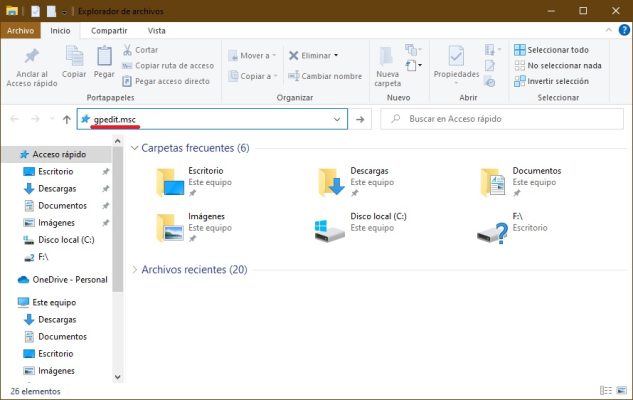The image size is (633, 400).
Task: Open the Eliminar dropdown arrow
Action: click(x=336, y=55)
